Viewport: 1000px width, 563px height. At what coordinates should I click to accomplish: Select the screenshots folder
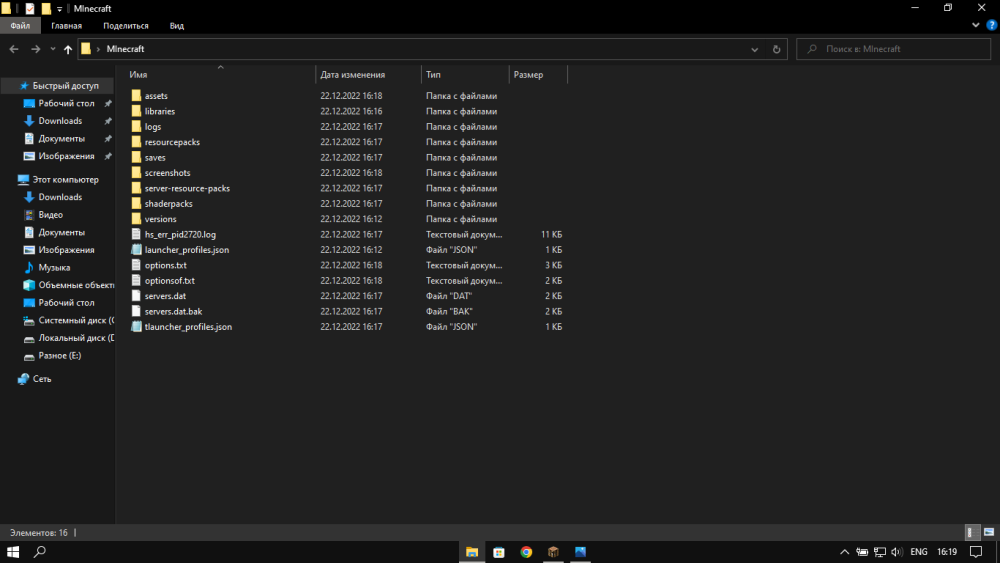[x=167, y=173]
